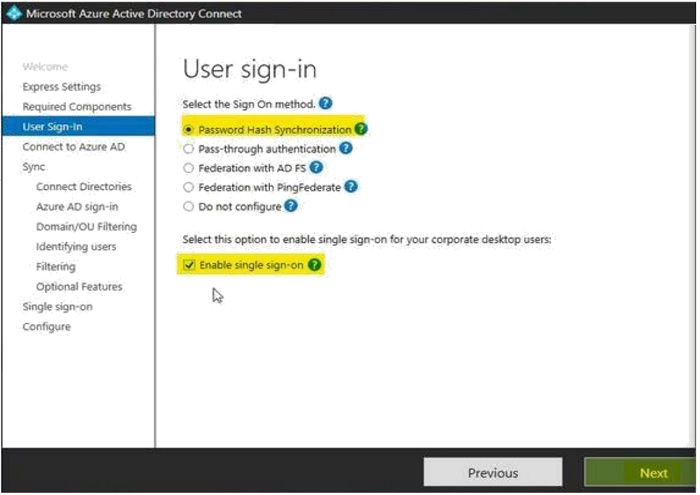
Task: Open help icon for Pass-through authentication
Action: (x=346, y=148)
